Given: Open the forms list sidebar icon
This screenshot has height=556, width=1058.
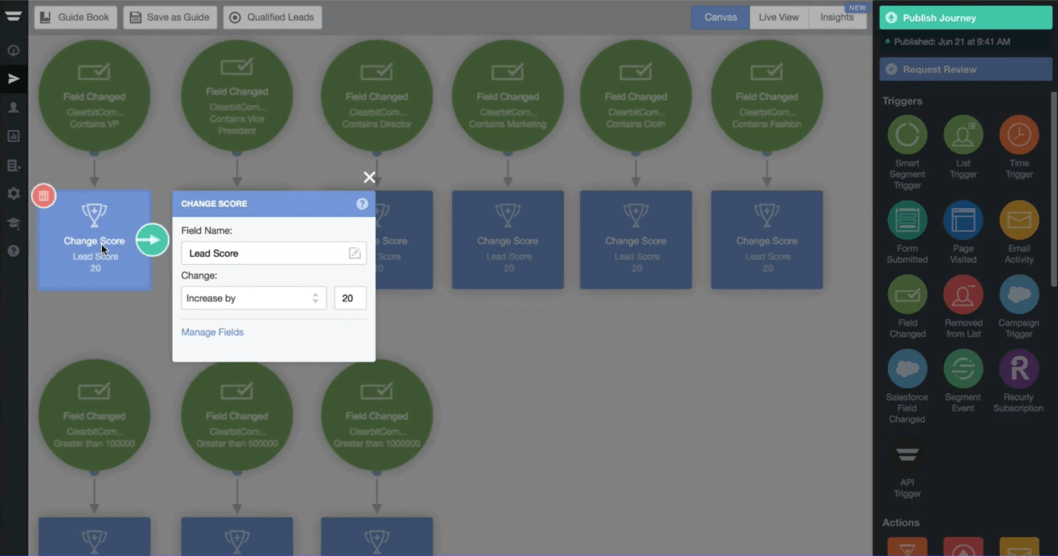Looking at the screenshot, I should [x=13, y=165].
